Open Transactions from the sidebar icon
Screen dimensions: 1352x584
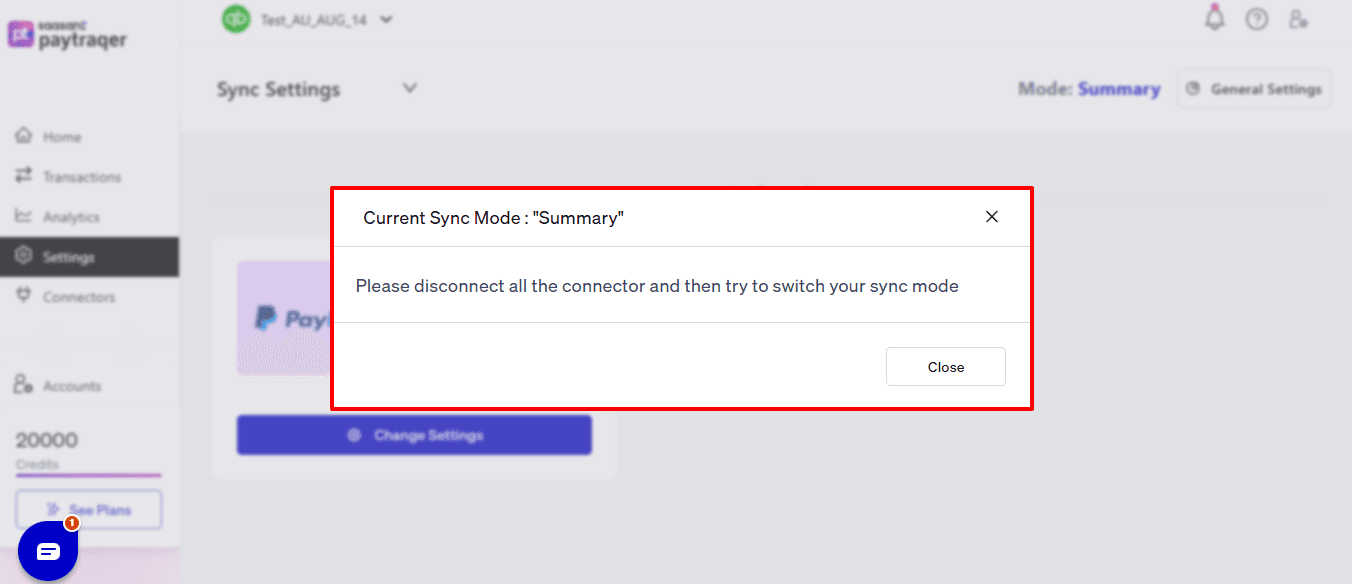point(24,176)
